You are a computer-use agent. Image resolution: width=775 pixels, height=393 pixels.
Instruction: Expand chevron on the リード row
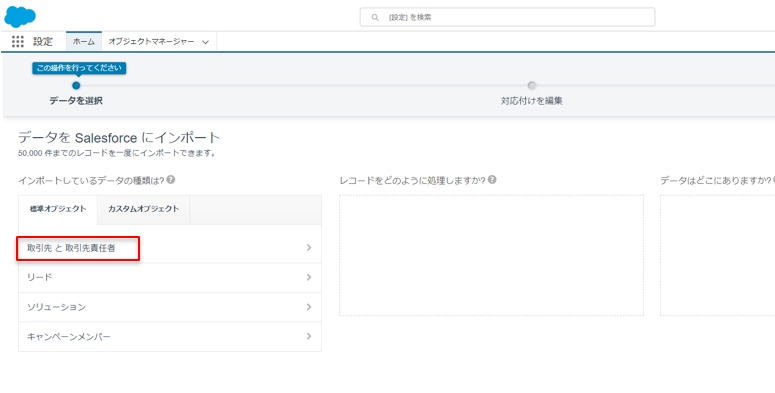pyautogui.click(x=309, y=277)
